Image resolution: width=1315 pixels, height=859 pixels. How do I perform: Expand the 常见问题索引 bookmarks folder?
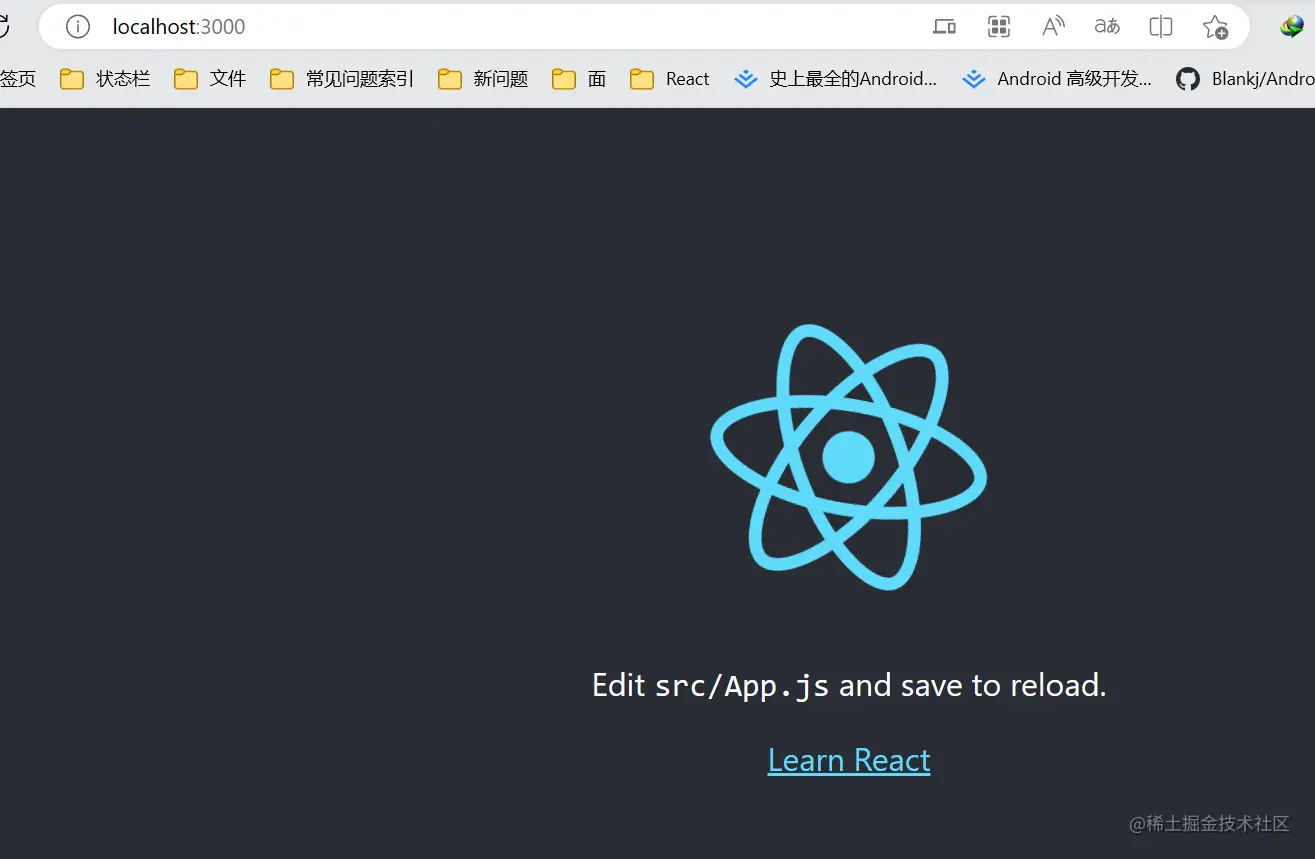[342, 79]
